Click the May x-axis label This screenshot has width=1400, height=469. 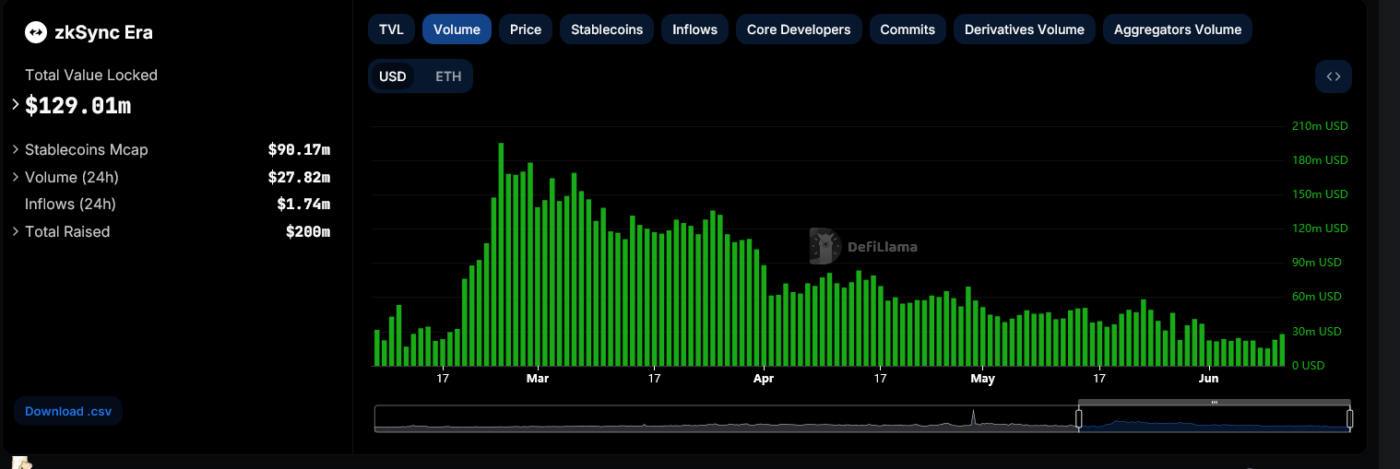click(983, 379)
